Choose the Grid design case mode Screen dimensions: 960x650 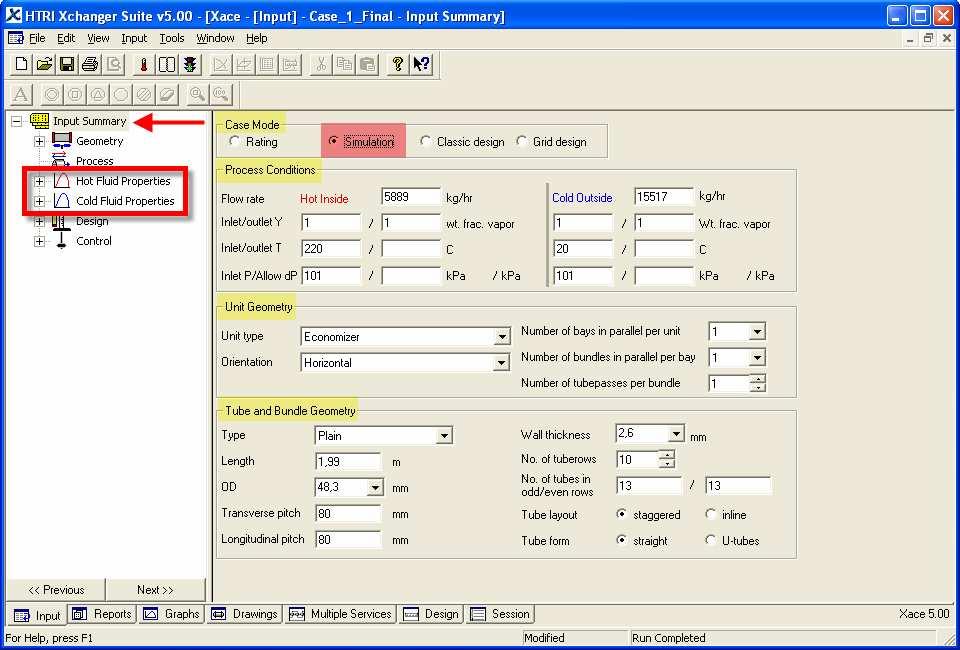522,141
